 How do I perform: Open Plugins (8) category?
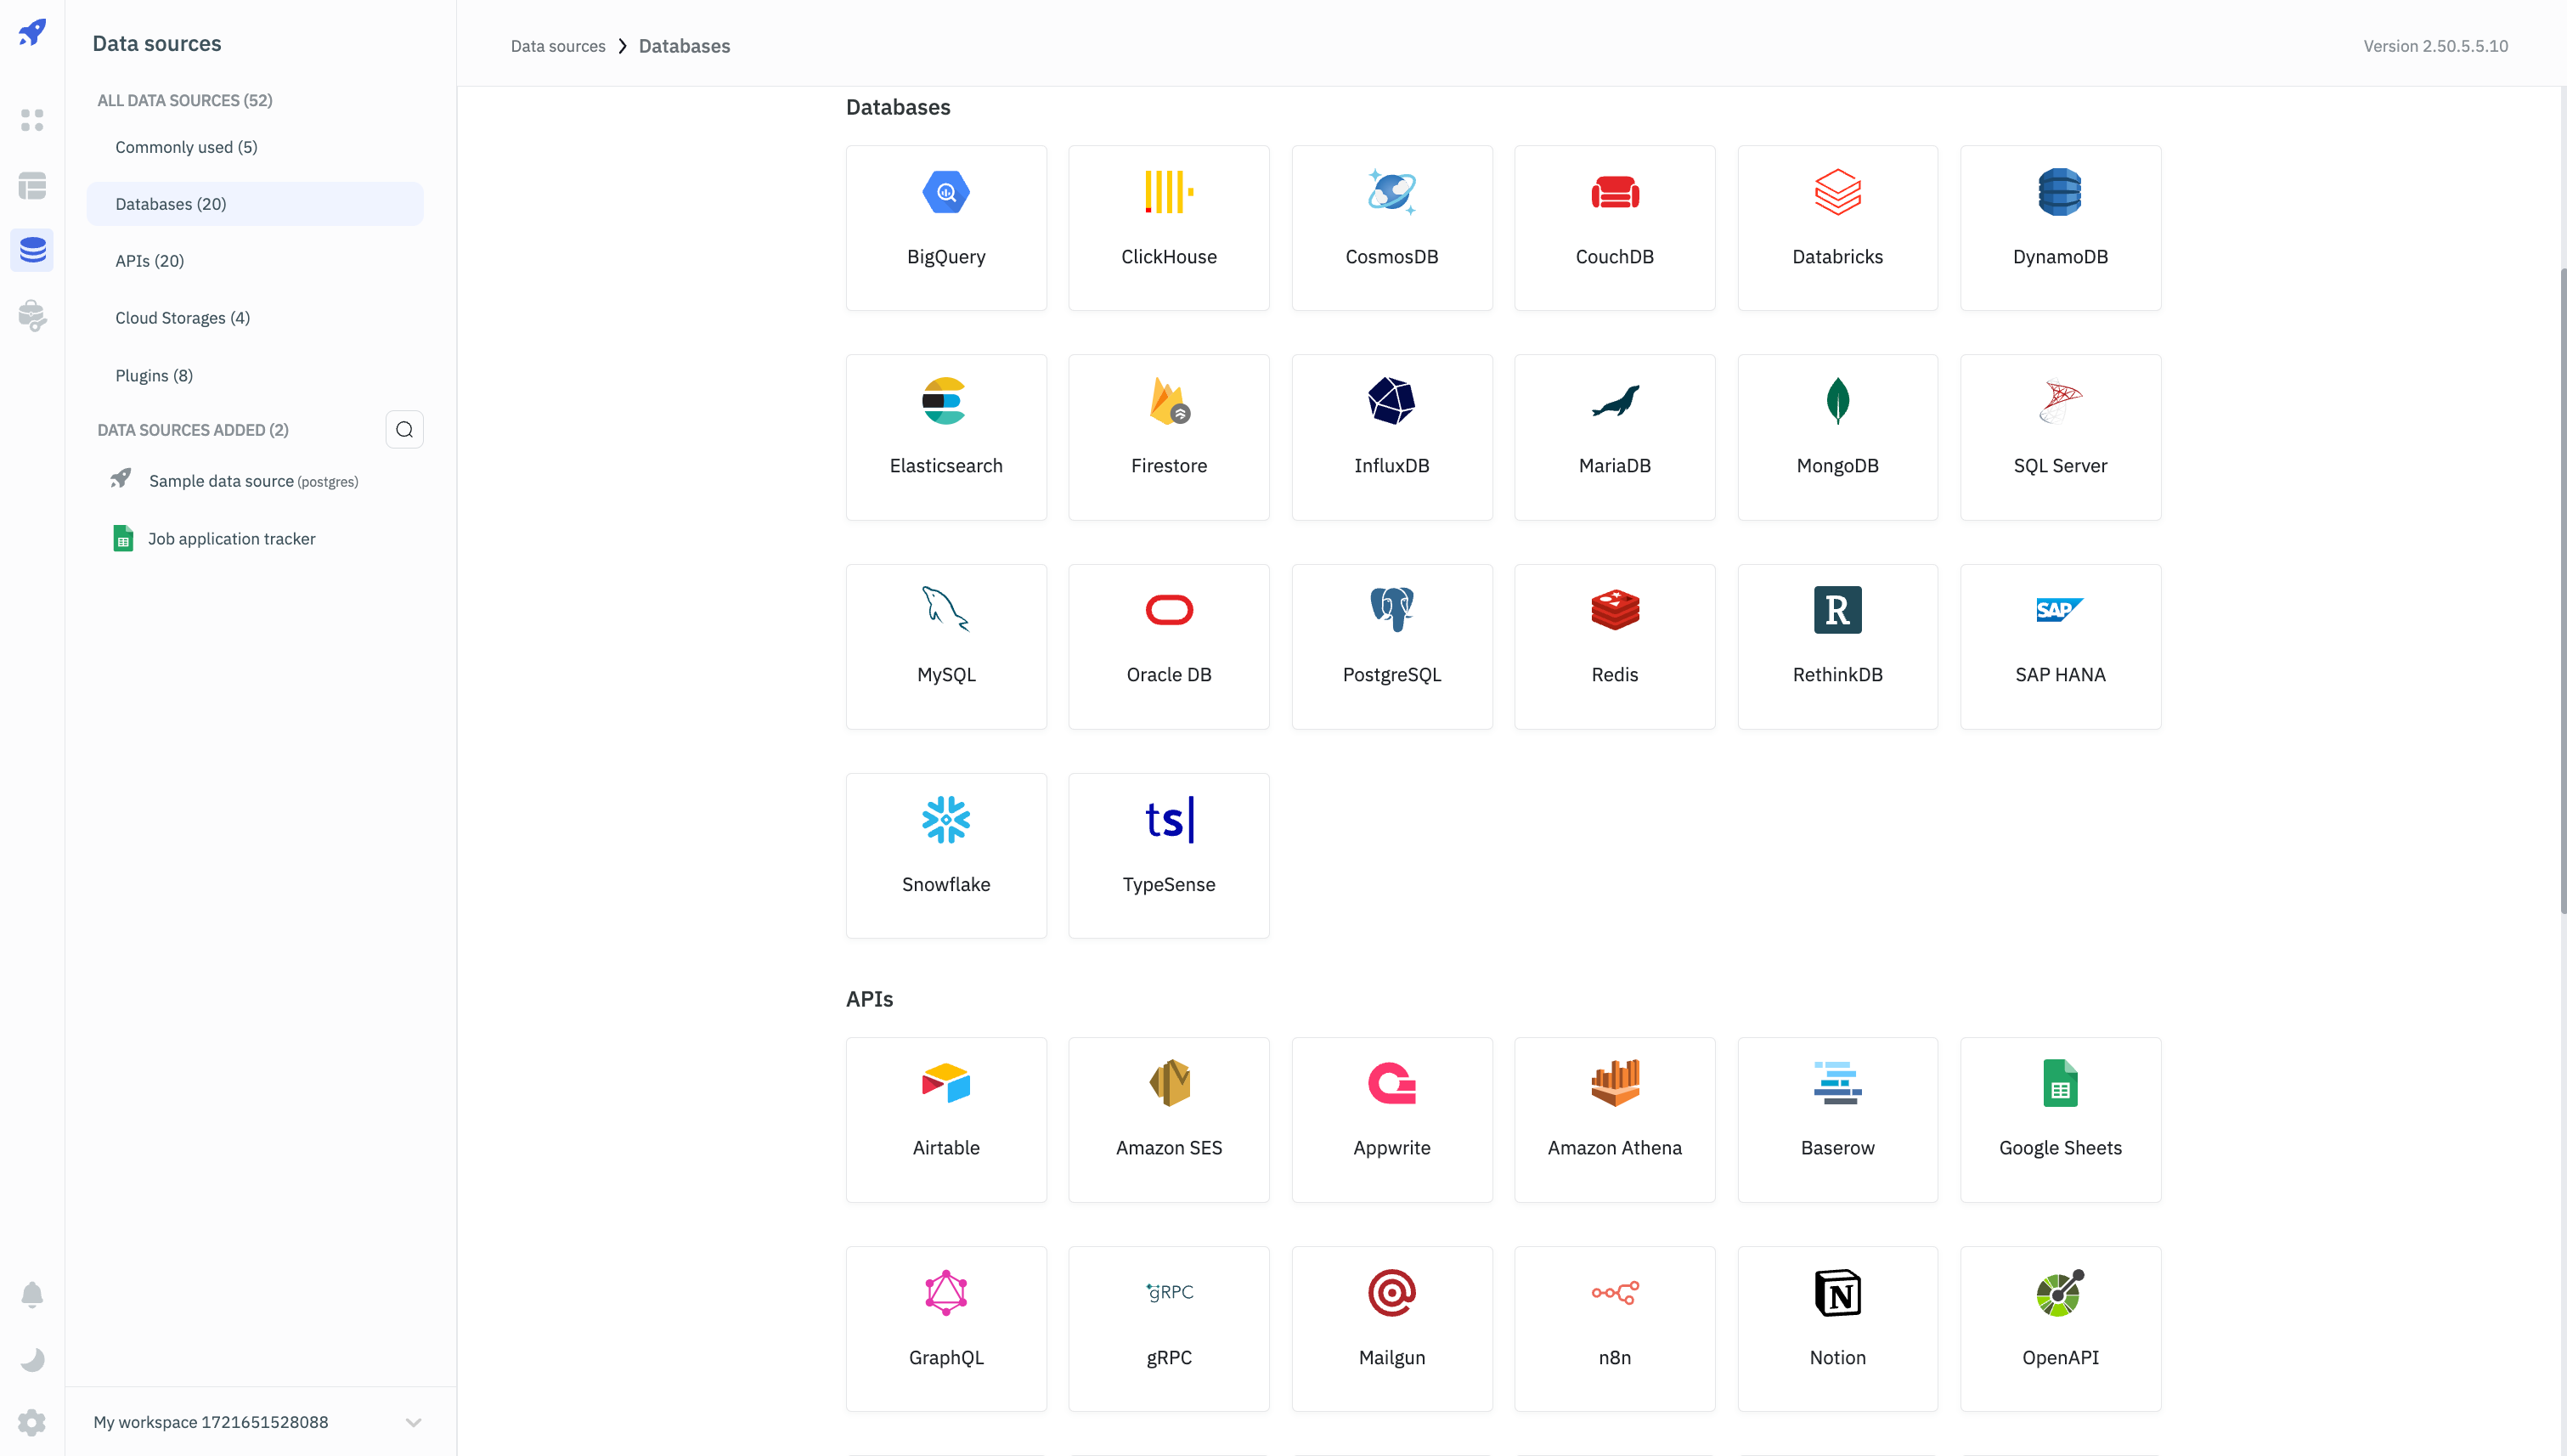click(255, 376)
